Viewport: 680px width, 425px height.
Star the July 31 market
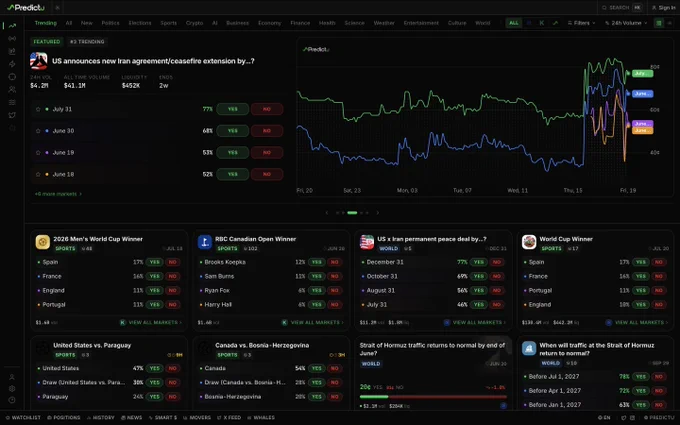[x=38, y=109]
